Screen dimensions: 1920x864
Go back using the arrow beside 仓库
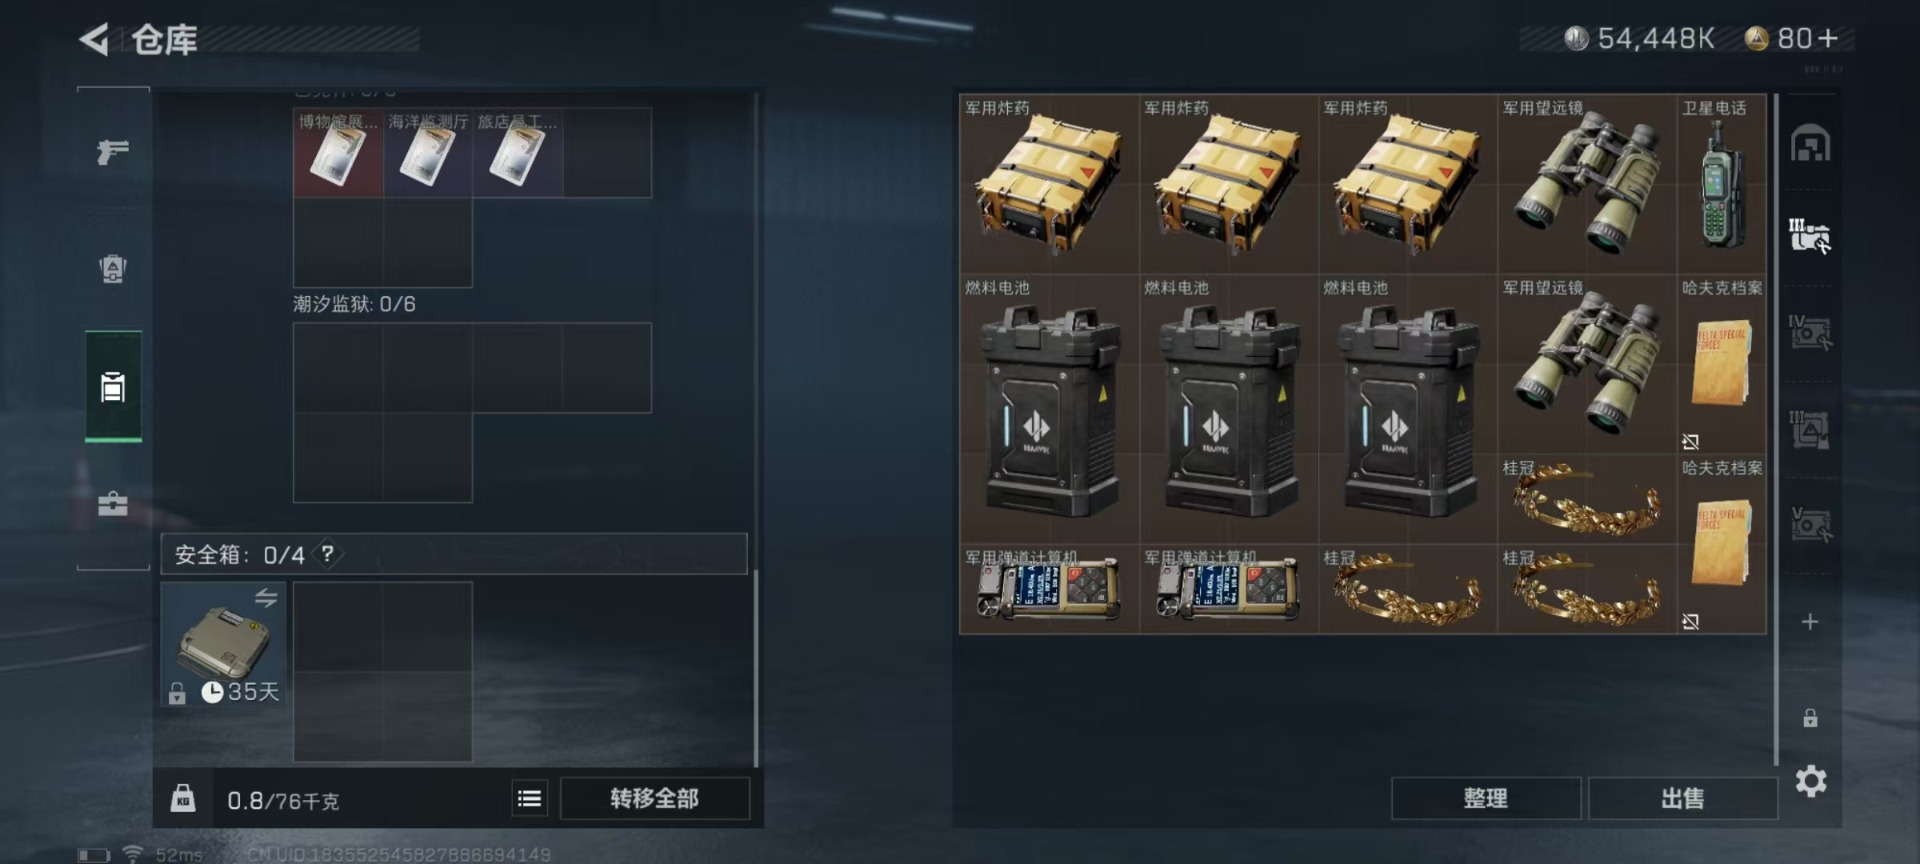[x=94, y=40]
